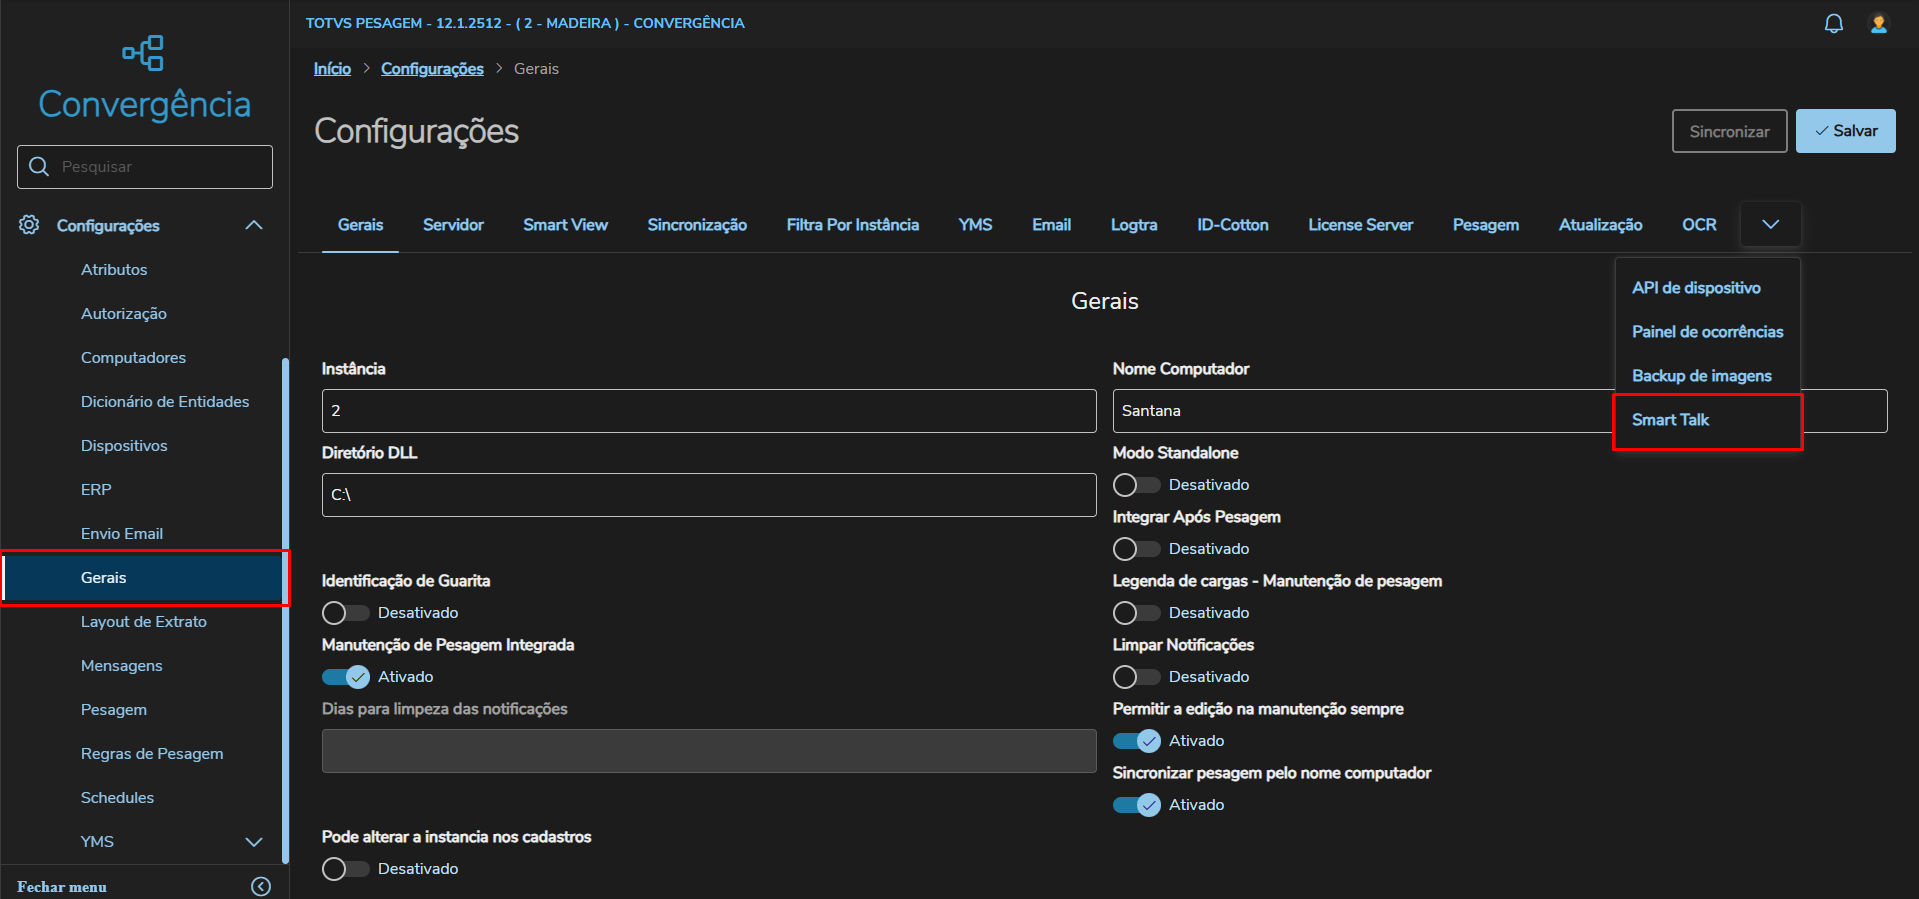Close the more-tabs overflow dropdown
1919x899 pixels.
pos(1770,225)
